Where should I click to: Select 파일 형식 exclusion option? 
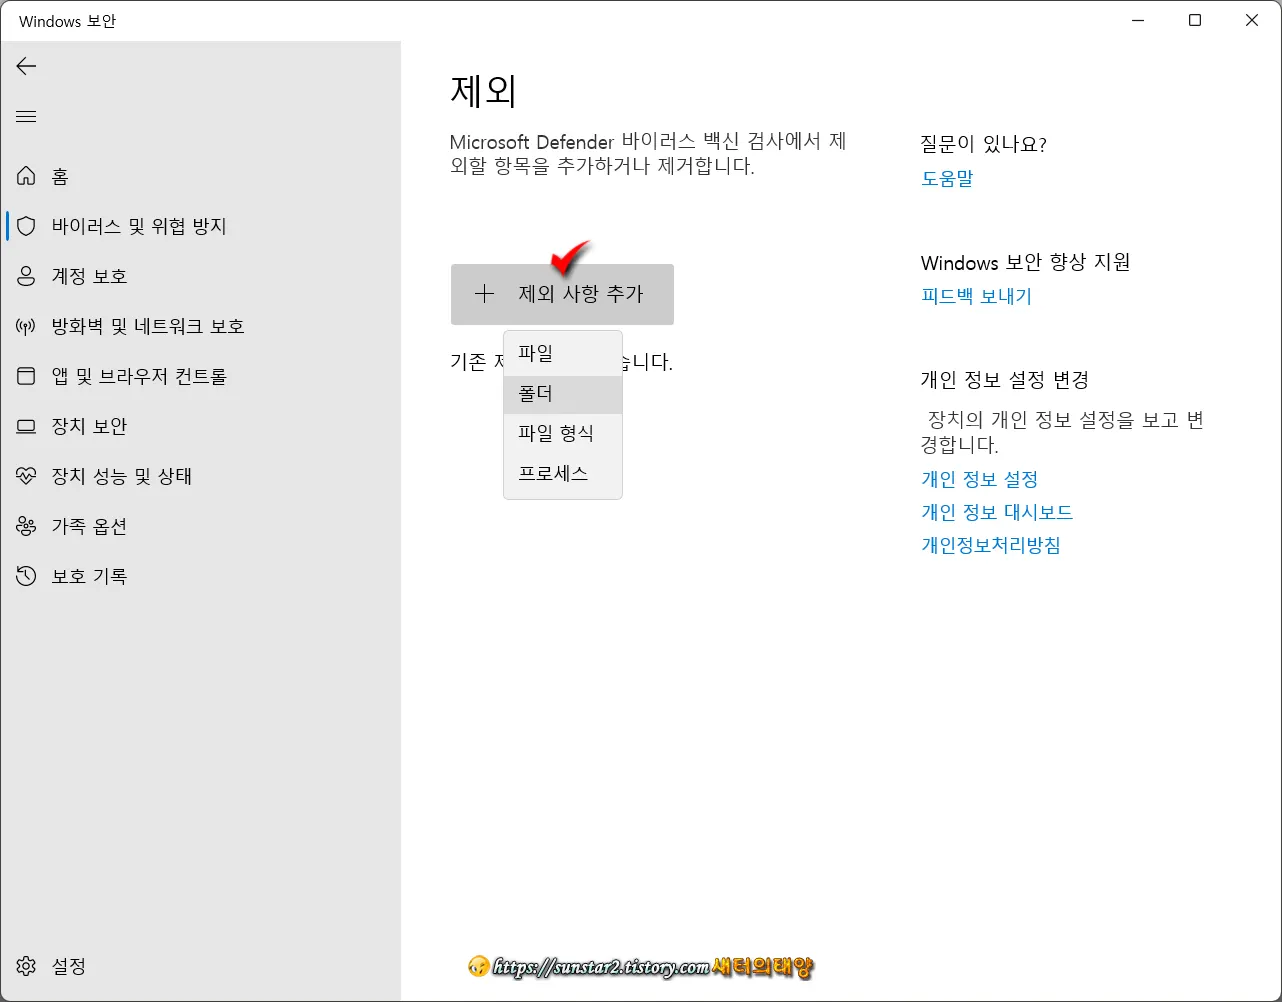tap(556, 433)
